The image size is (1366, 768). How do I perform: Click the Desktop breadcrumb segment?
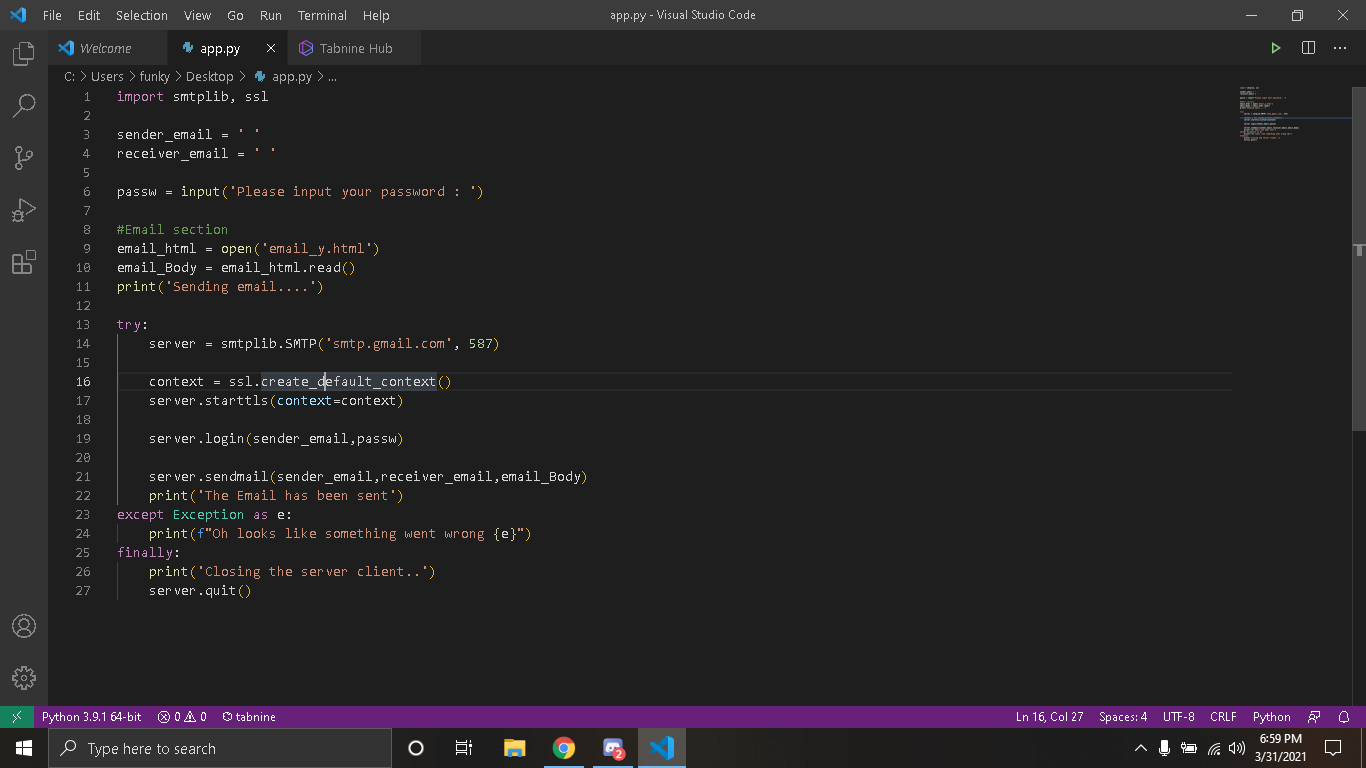(209, 76)
